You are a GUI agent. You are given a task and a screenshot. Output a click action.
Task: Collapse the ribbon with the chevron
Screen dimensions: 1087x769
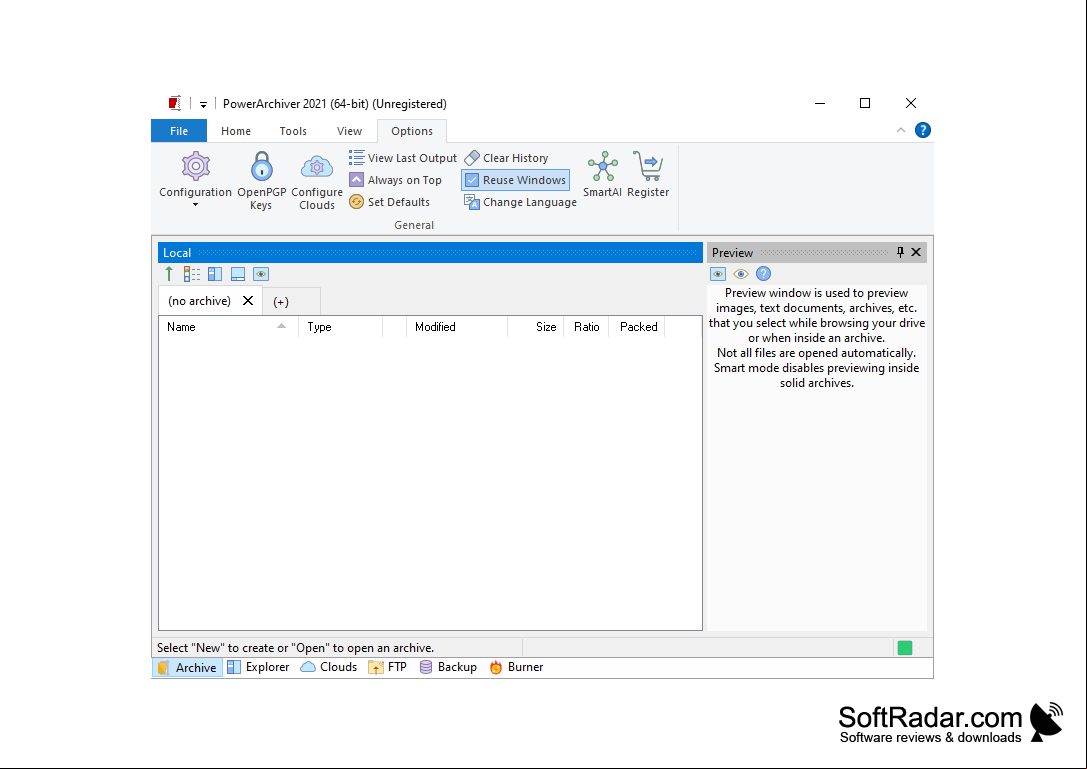pyautogui.click(x=901, y=130)
